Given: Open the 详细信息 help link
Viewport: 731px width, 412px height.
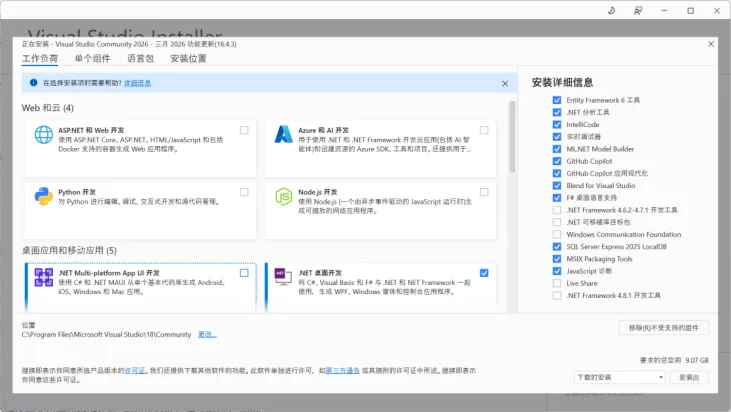Looking at the screenshot, I should click(x=138, y=83).
